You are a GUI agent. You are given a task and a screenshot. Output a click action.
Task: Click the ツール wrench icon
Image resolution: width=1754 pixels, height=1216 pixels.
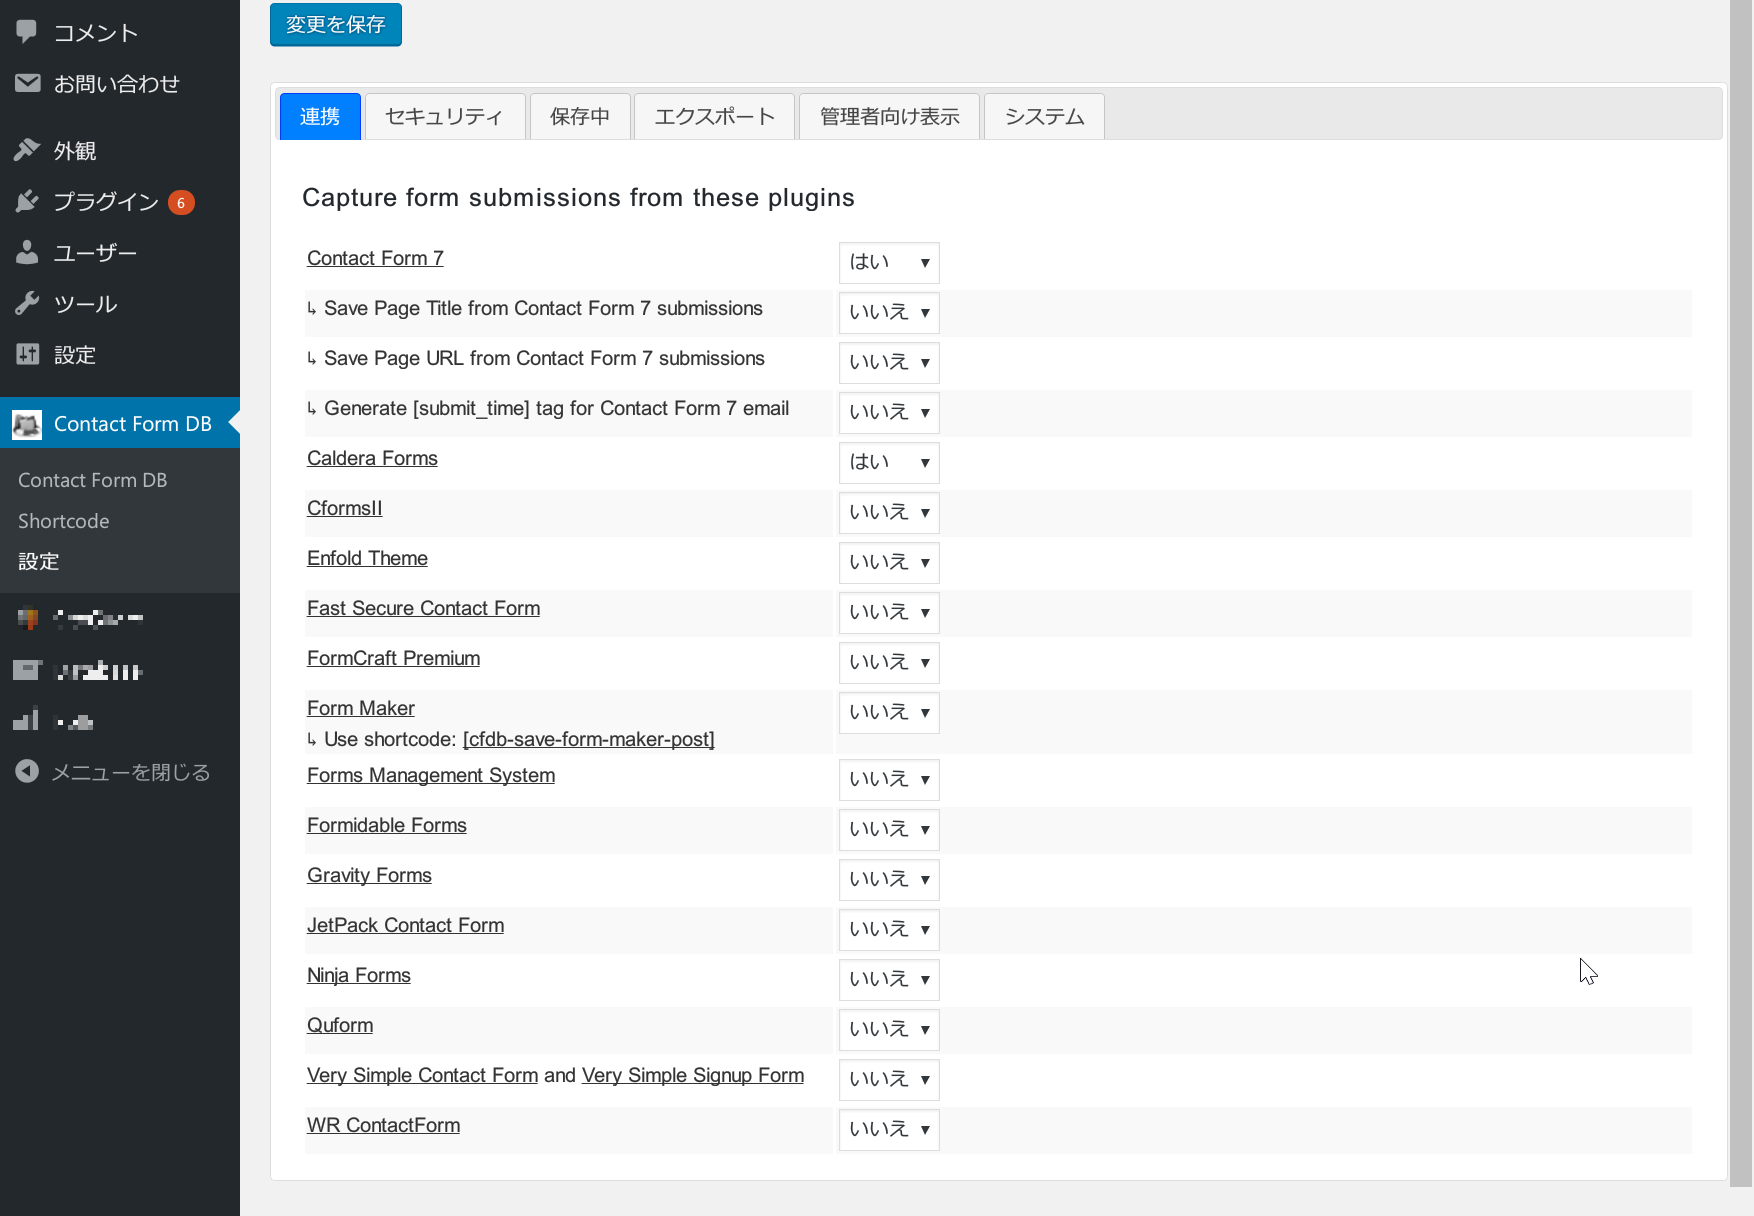point(27,303)
